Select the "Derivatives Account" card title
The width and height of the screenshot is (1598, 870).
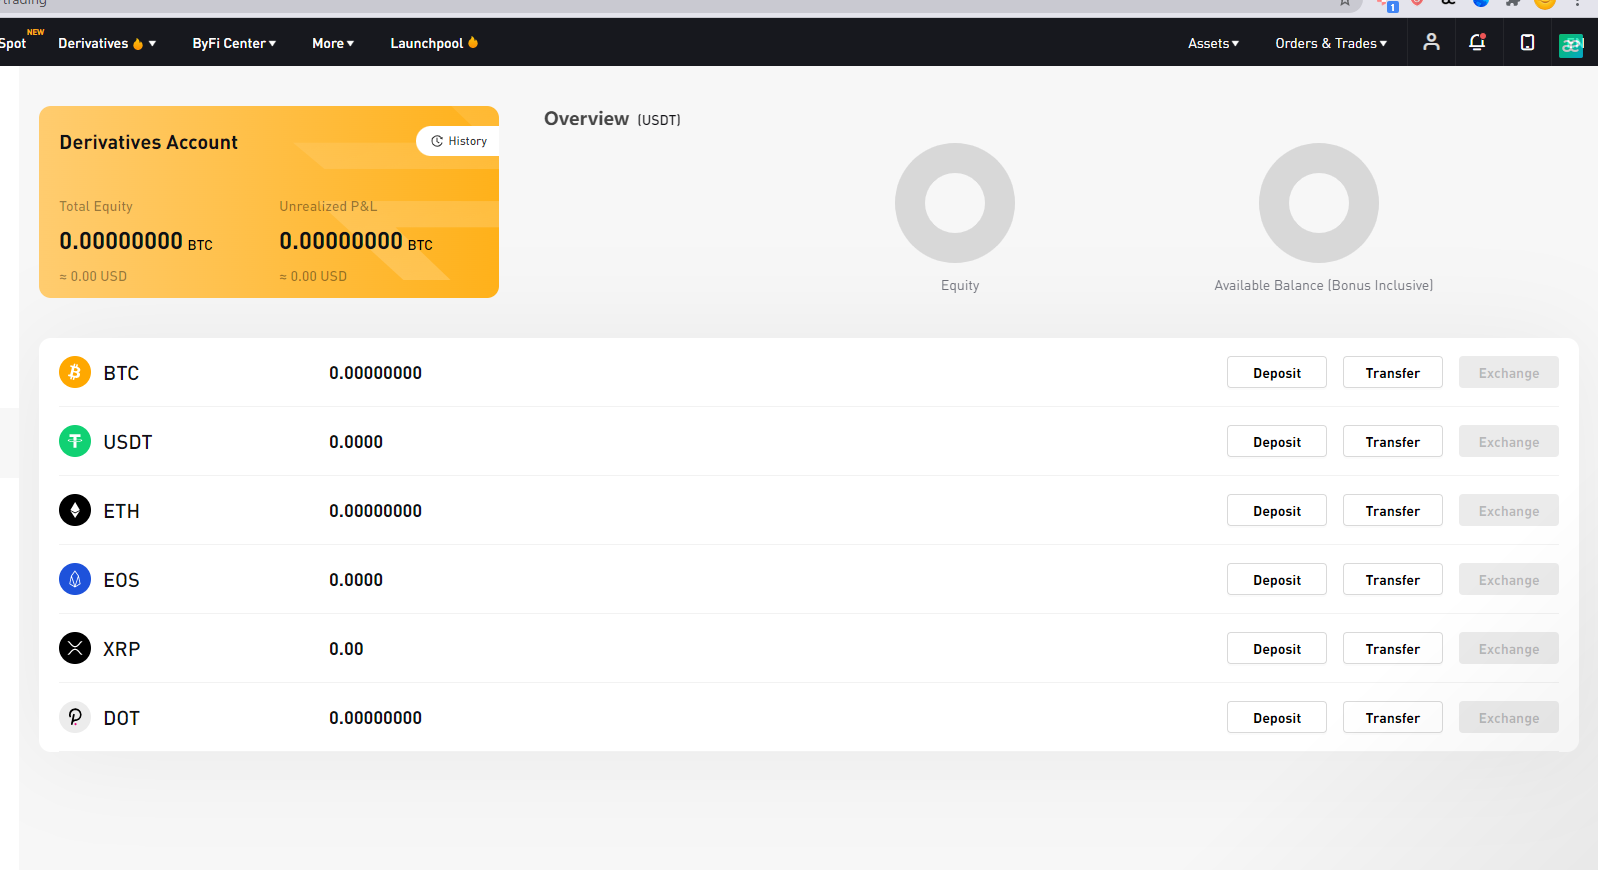(149, 142)
